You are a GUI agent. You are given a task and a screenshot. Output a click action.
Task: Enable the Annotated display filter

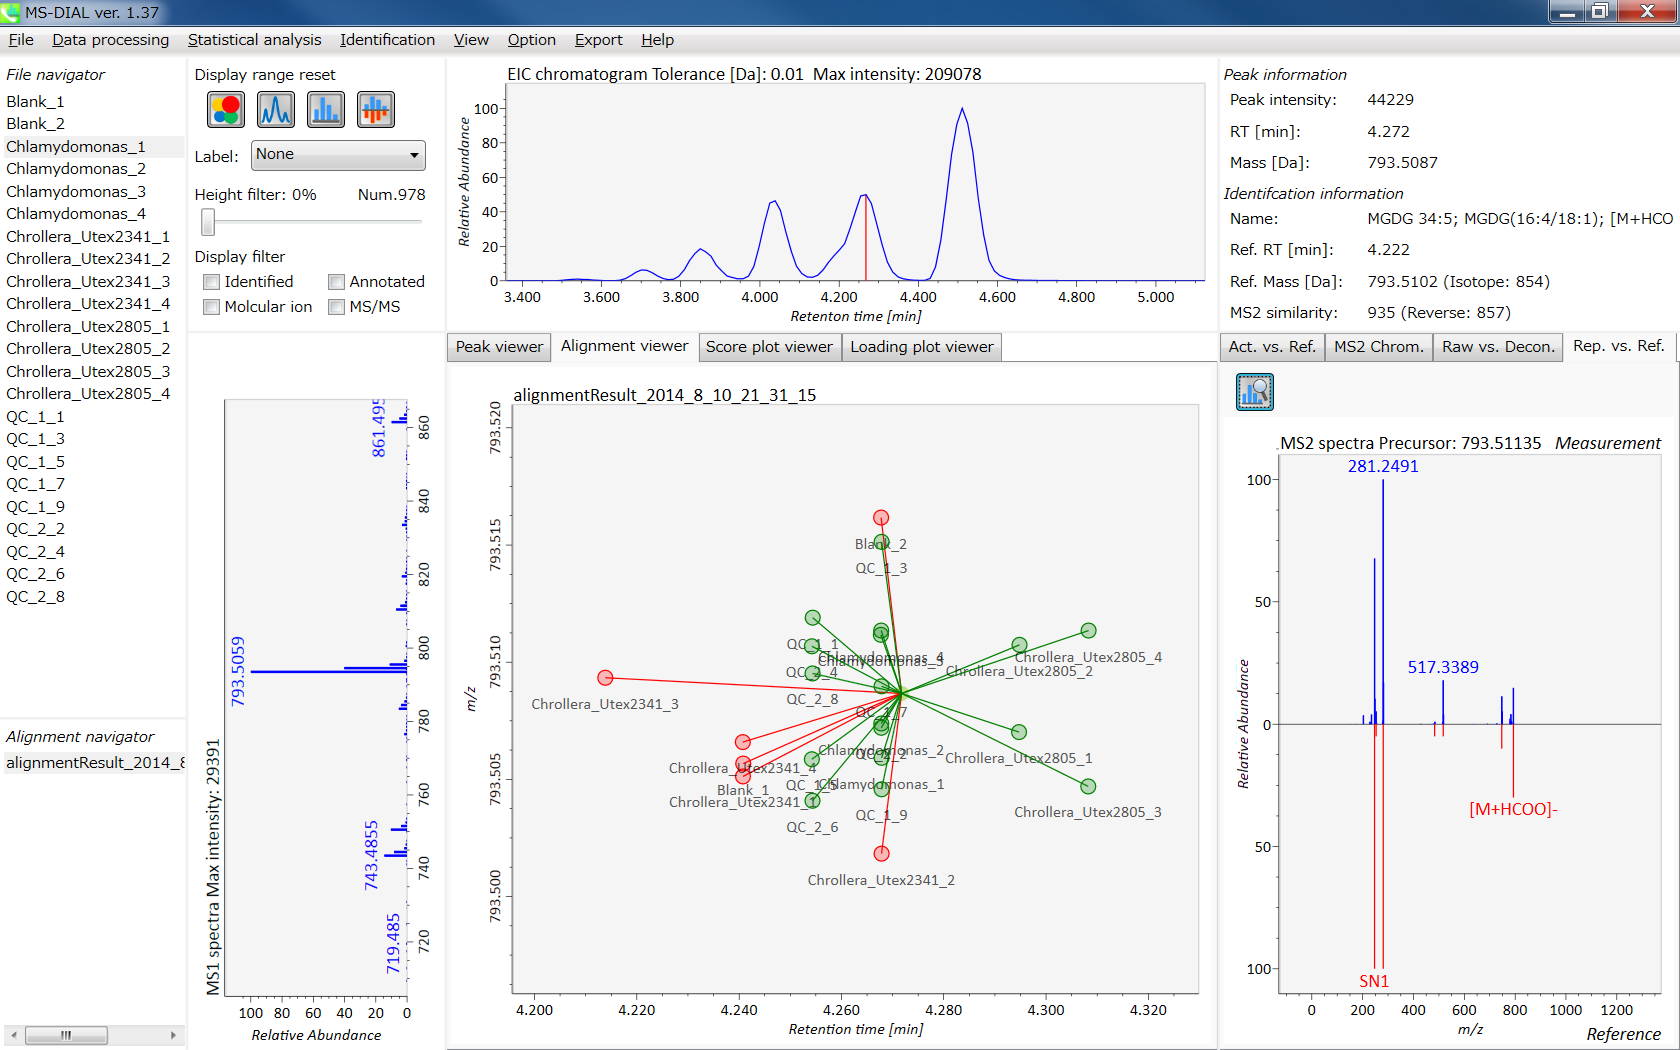[337, 282]
